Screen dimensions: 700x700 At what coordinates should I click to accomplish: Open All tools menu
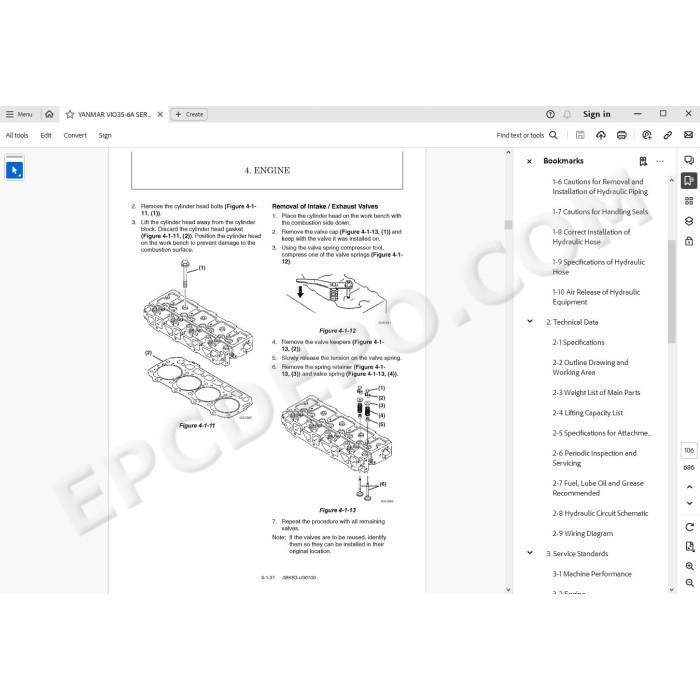17,135
